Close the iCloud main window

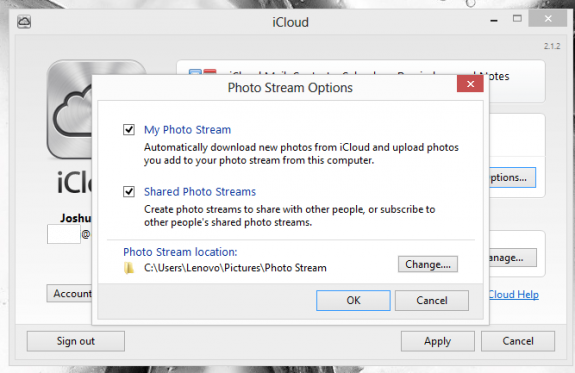coord(548,18)
